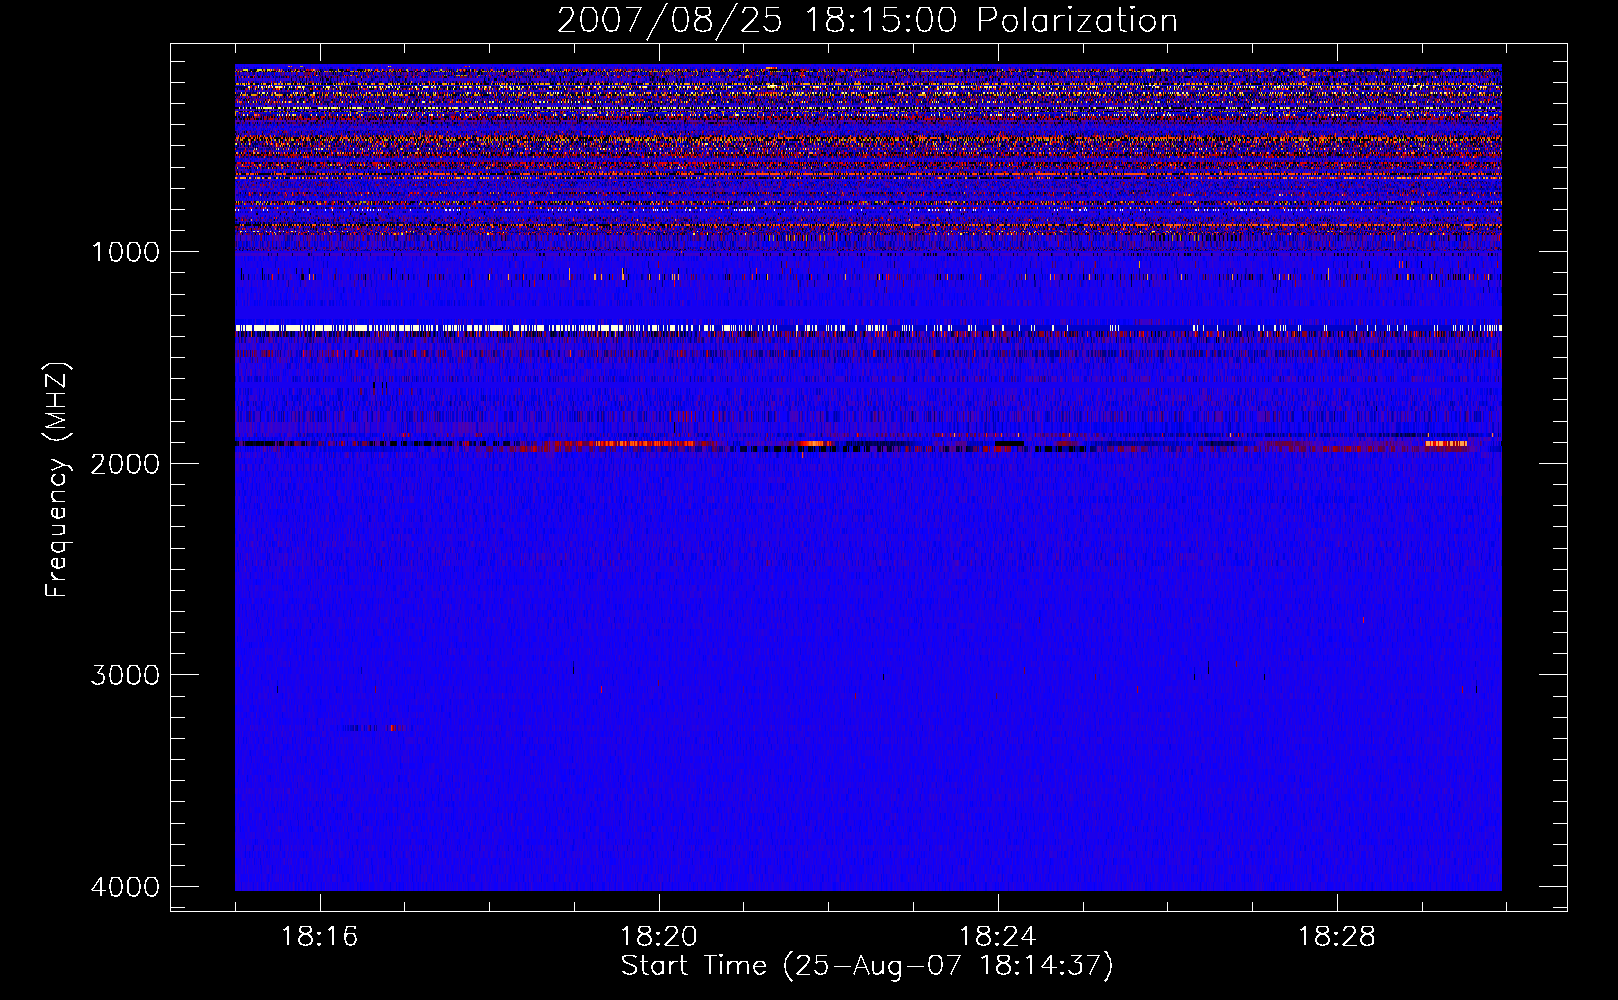This screenshot has height=1000, width=1618.
Task: Click the 18:28 time tick label
Action: [x=1337, y=937]
